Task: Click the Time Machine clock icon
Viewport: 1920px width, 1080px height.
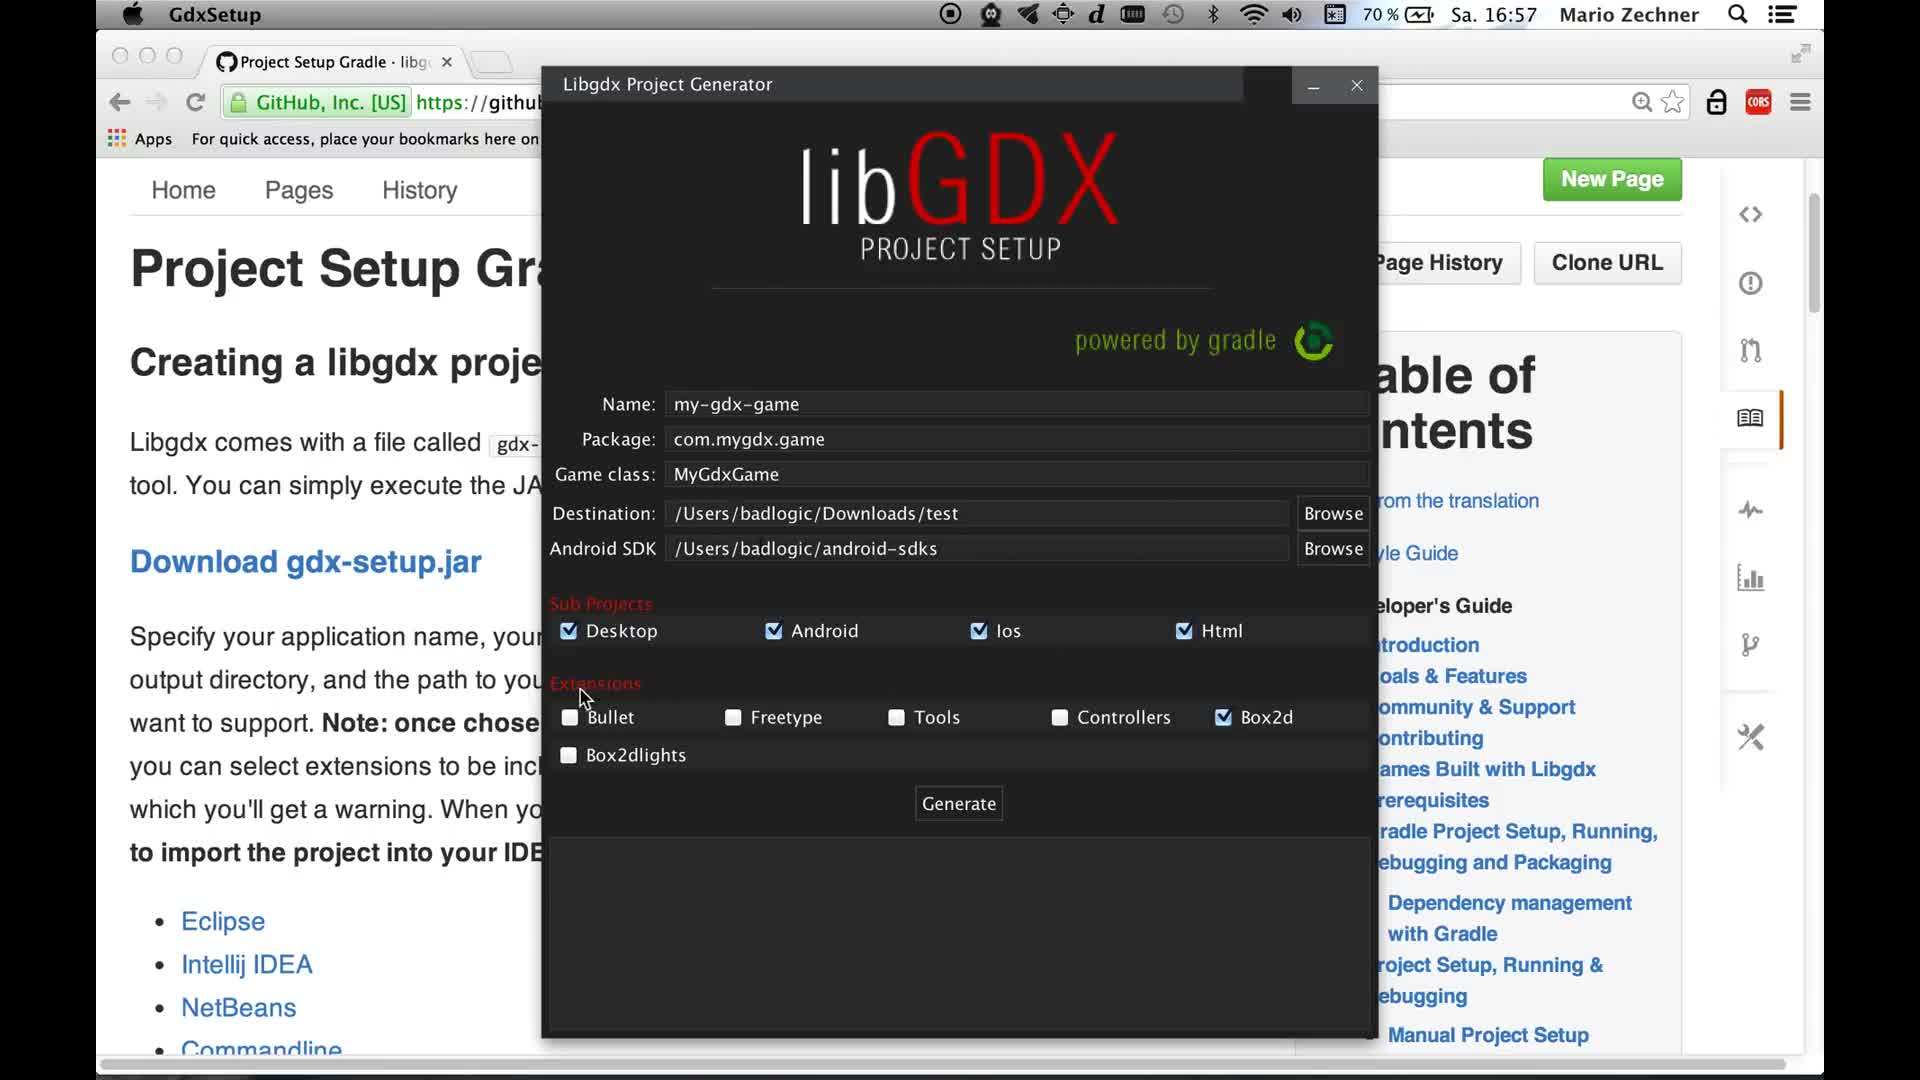Action: pyautogui.click(x=1173, y=14)
